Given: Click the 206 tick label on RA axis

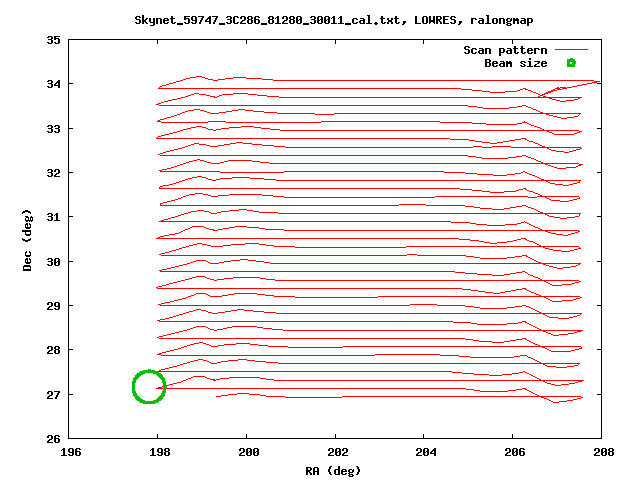Looking at the screenshot, I should [x=515, y=452].
